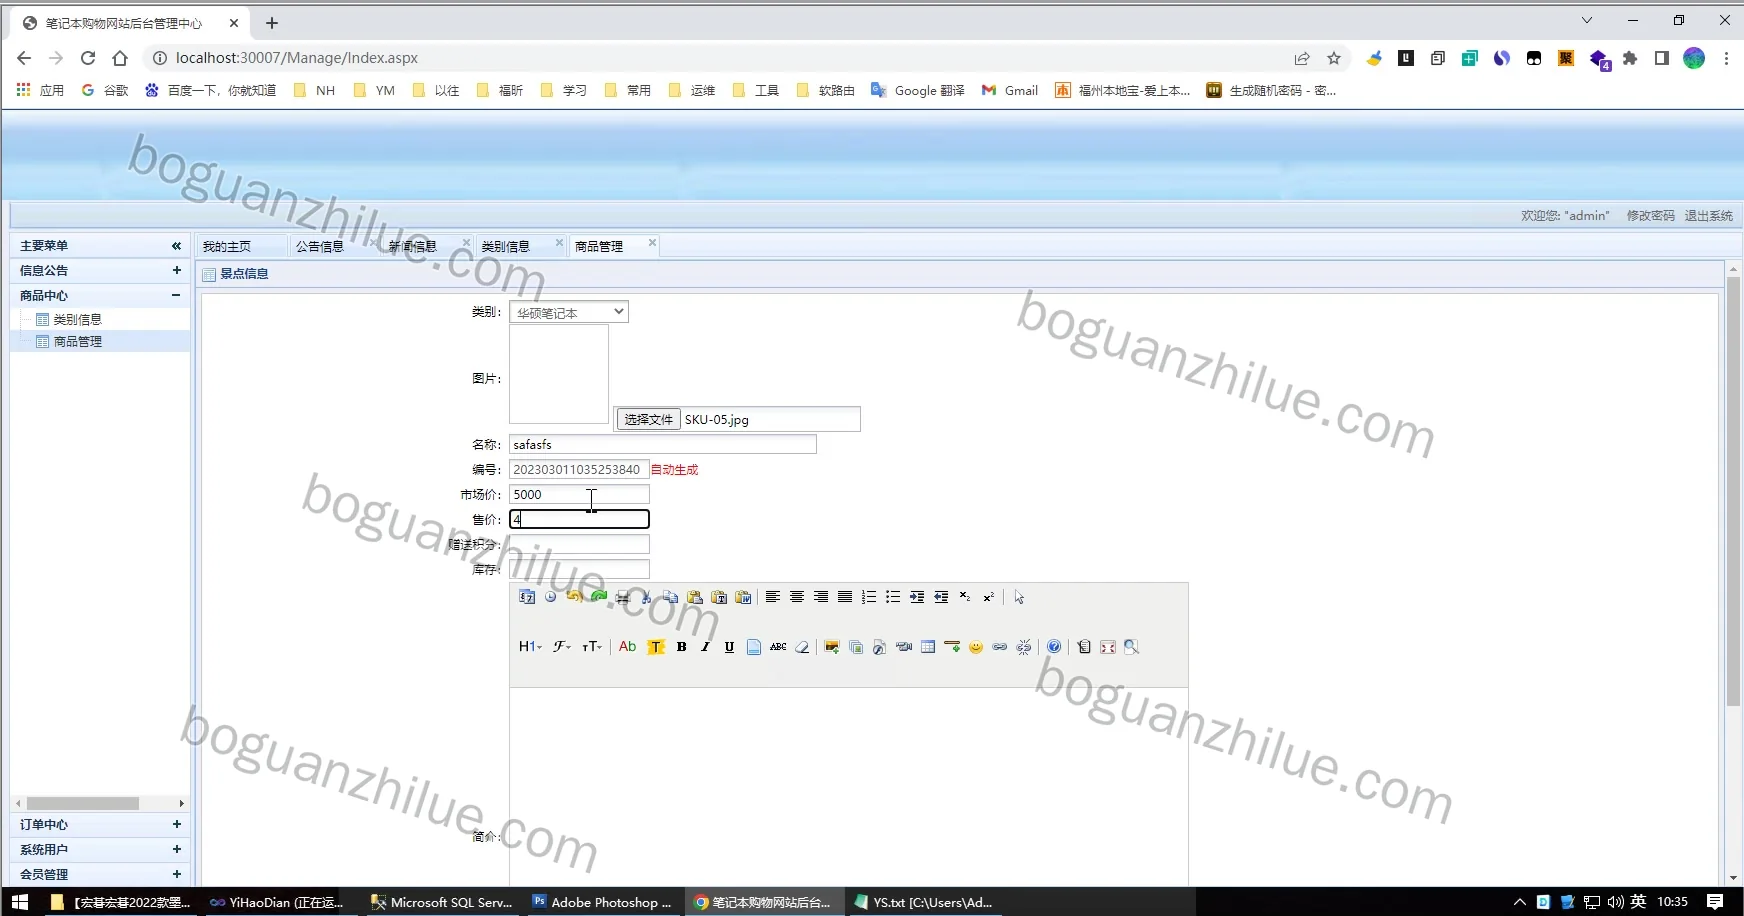
Task: Center align text in the editor
Action: point(797,597)
